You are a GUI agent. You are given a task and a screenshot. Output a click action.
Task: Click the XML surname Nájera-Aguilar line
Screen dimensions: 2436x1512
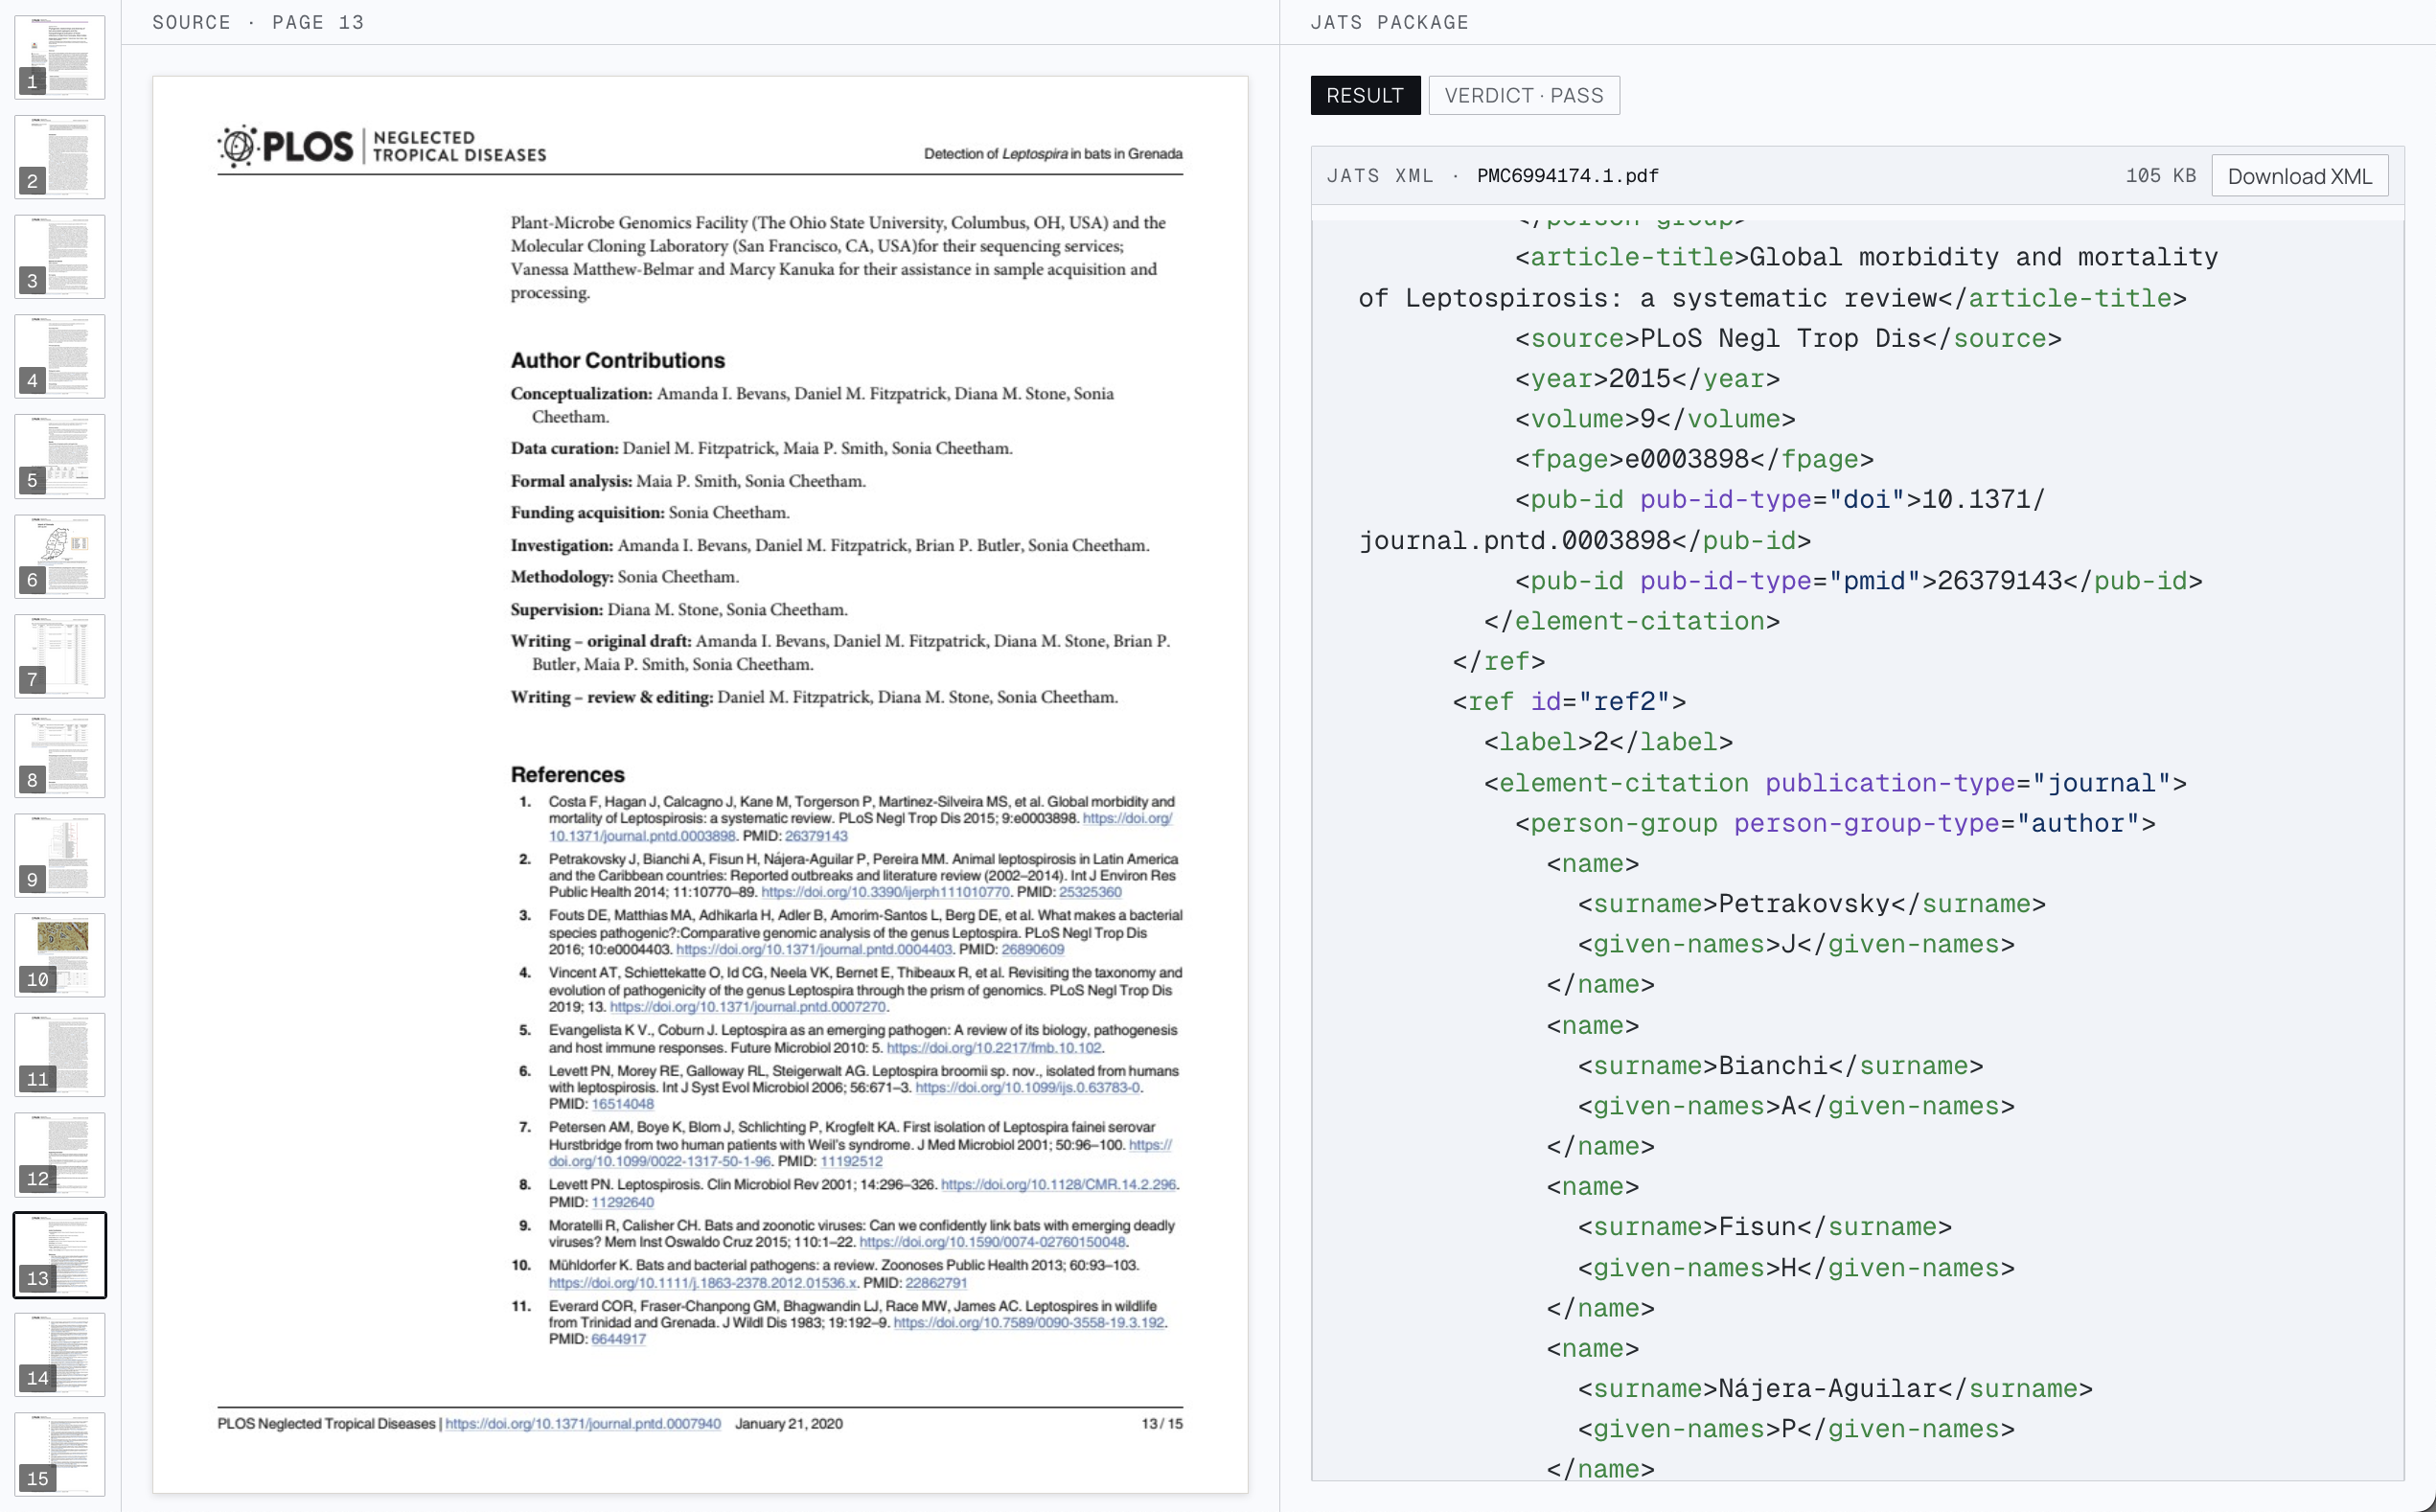[1834, 1388]
